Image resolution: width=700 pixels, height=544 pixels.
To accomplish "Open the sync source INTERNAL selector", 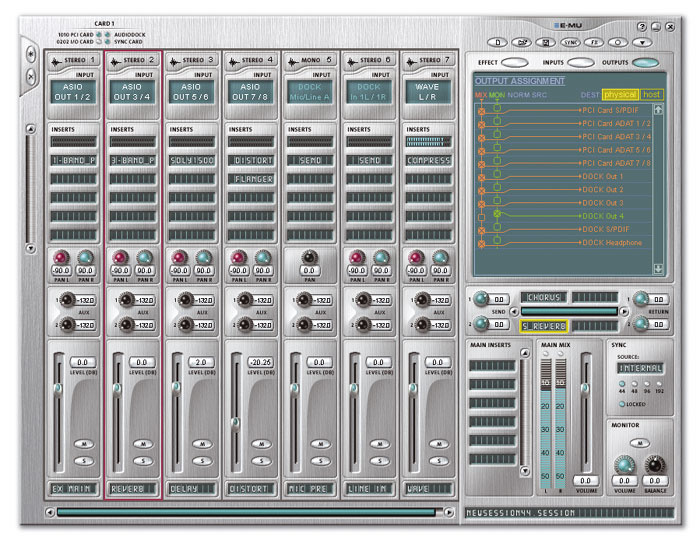I will click(640, 369).
